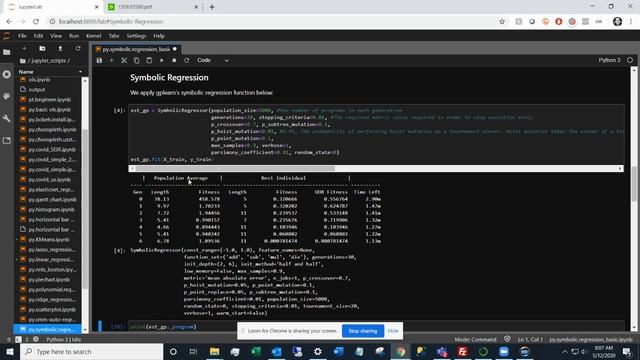Open FileZilla from the taskbar
The image size is (640, 360).
(462, 351)
